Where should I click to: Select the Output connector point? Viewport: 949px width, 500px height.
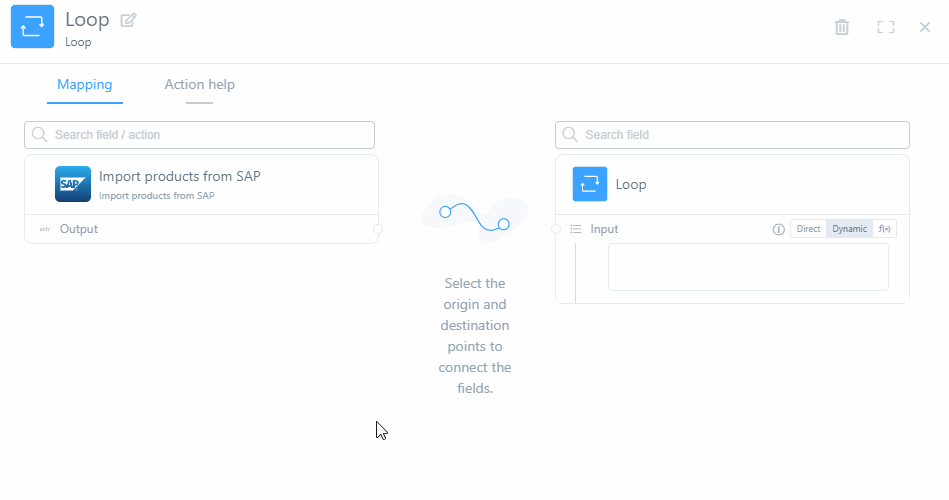pos(378,229)
